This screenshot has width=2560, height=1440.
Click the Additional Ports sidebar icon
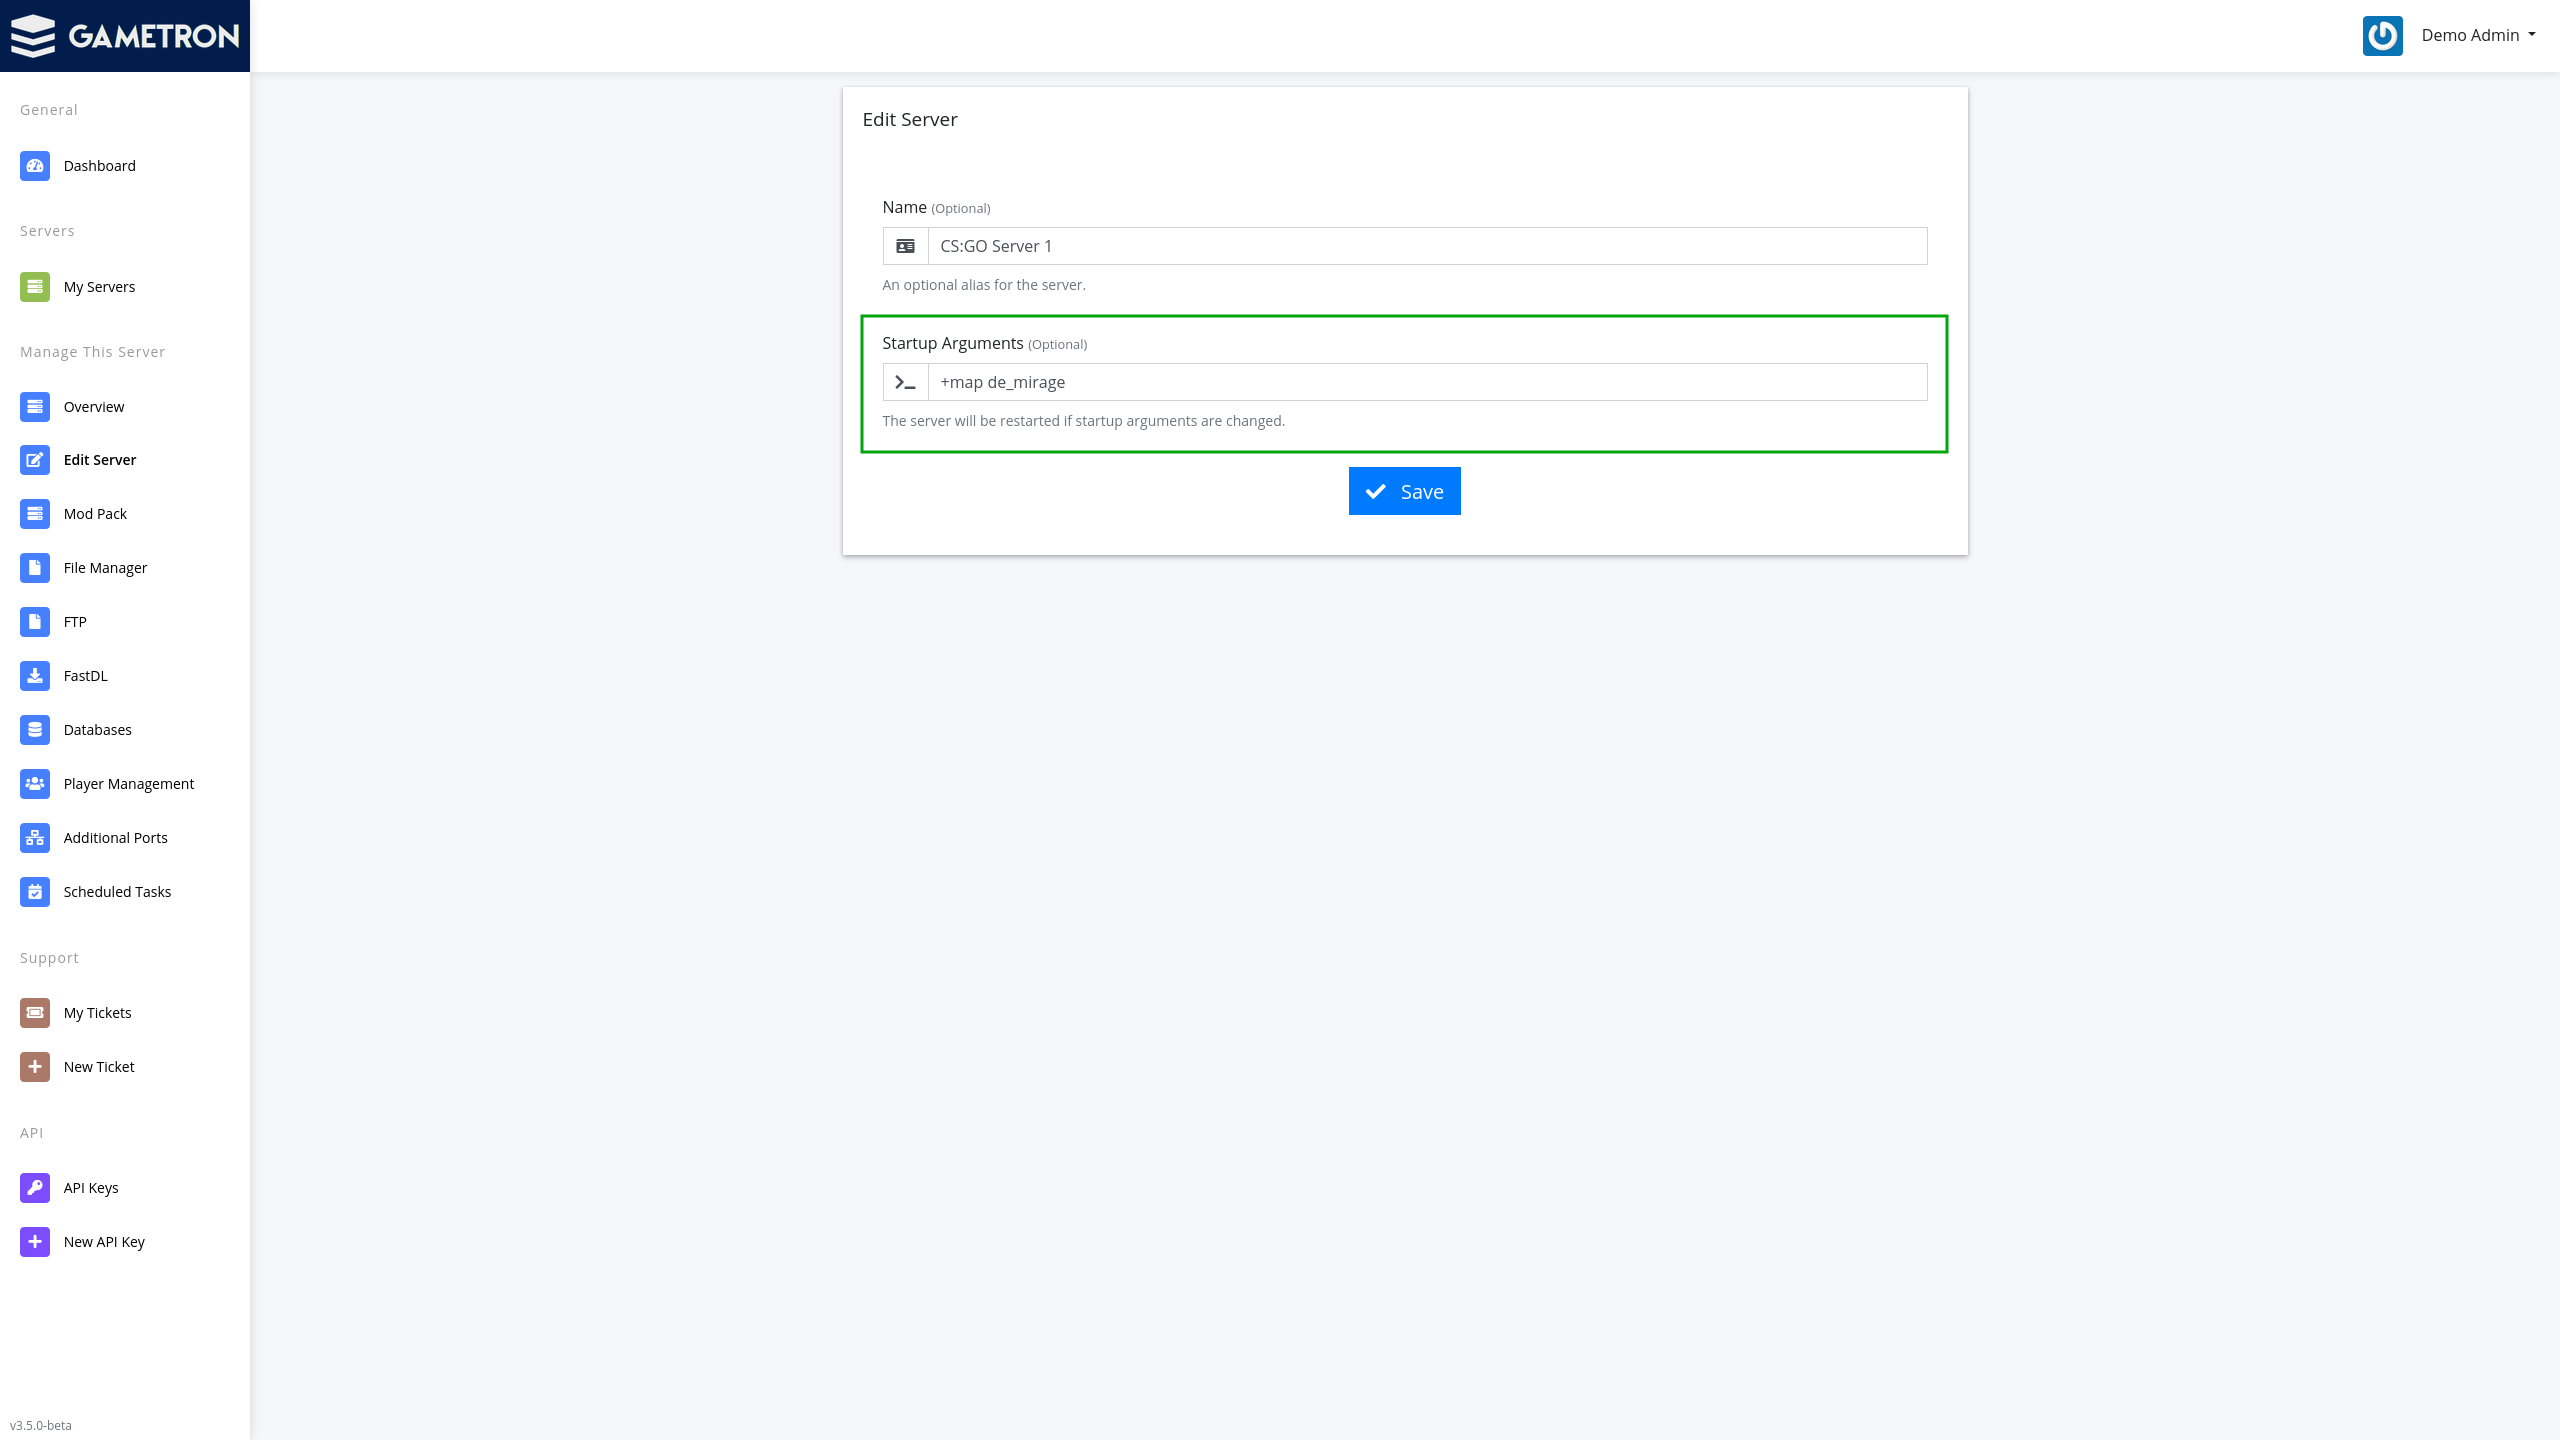coord(35,837)
